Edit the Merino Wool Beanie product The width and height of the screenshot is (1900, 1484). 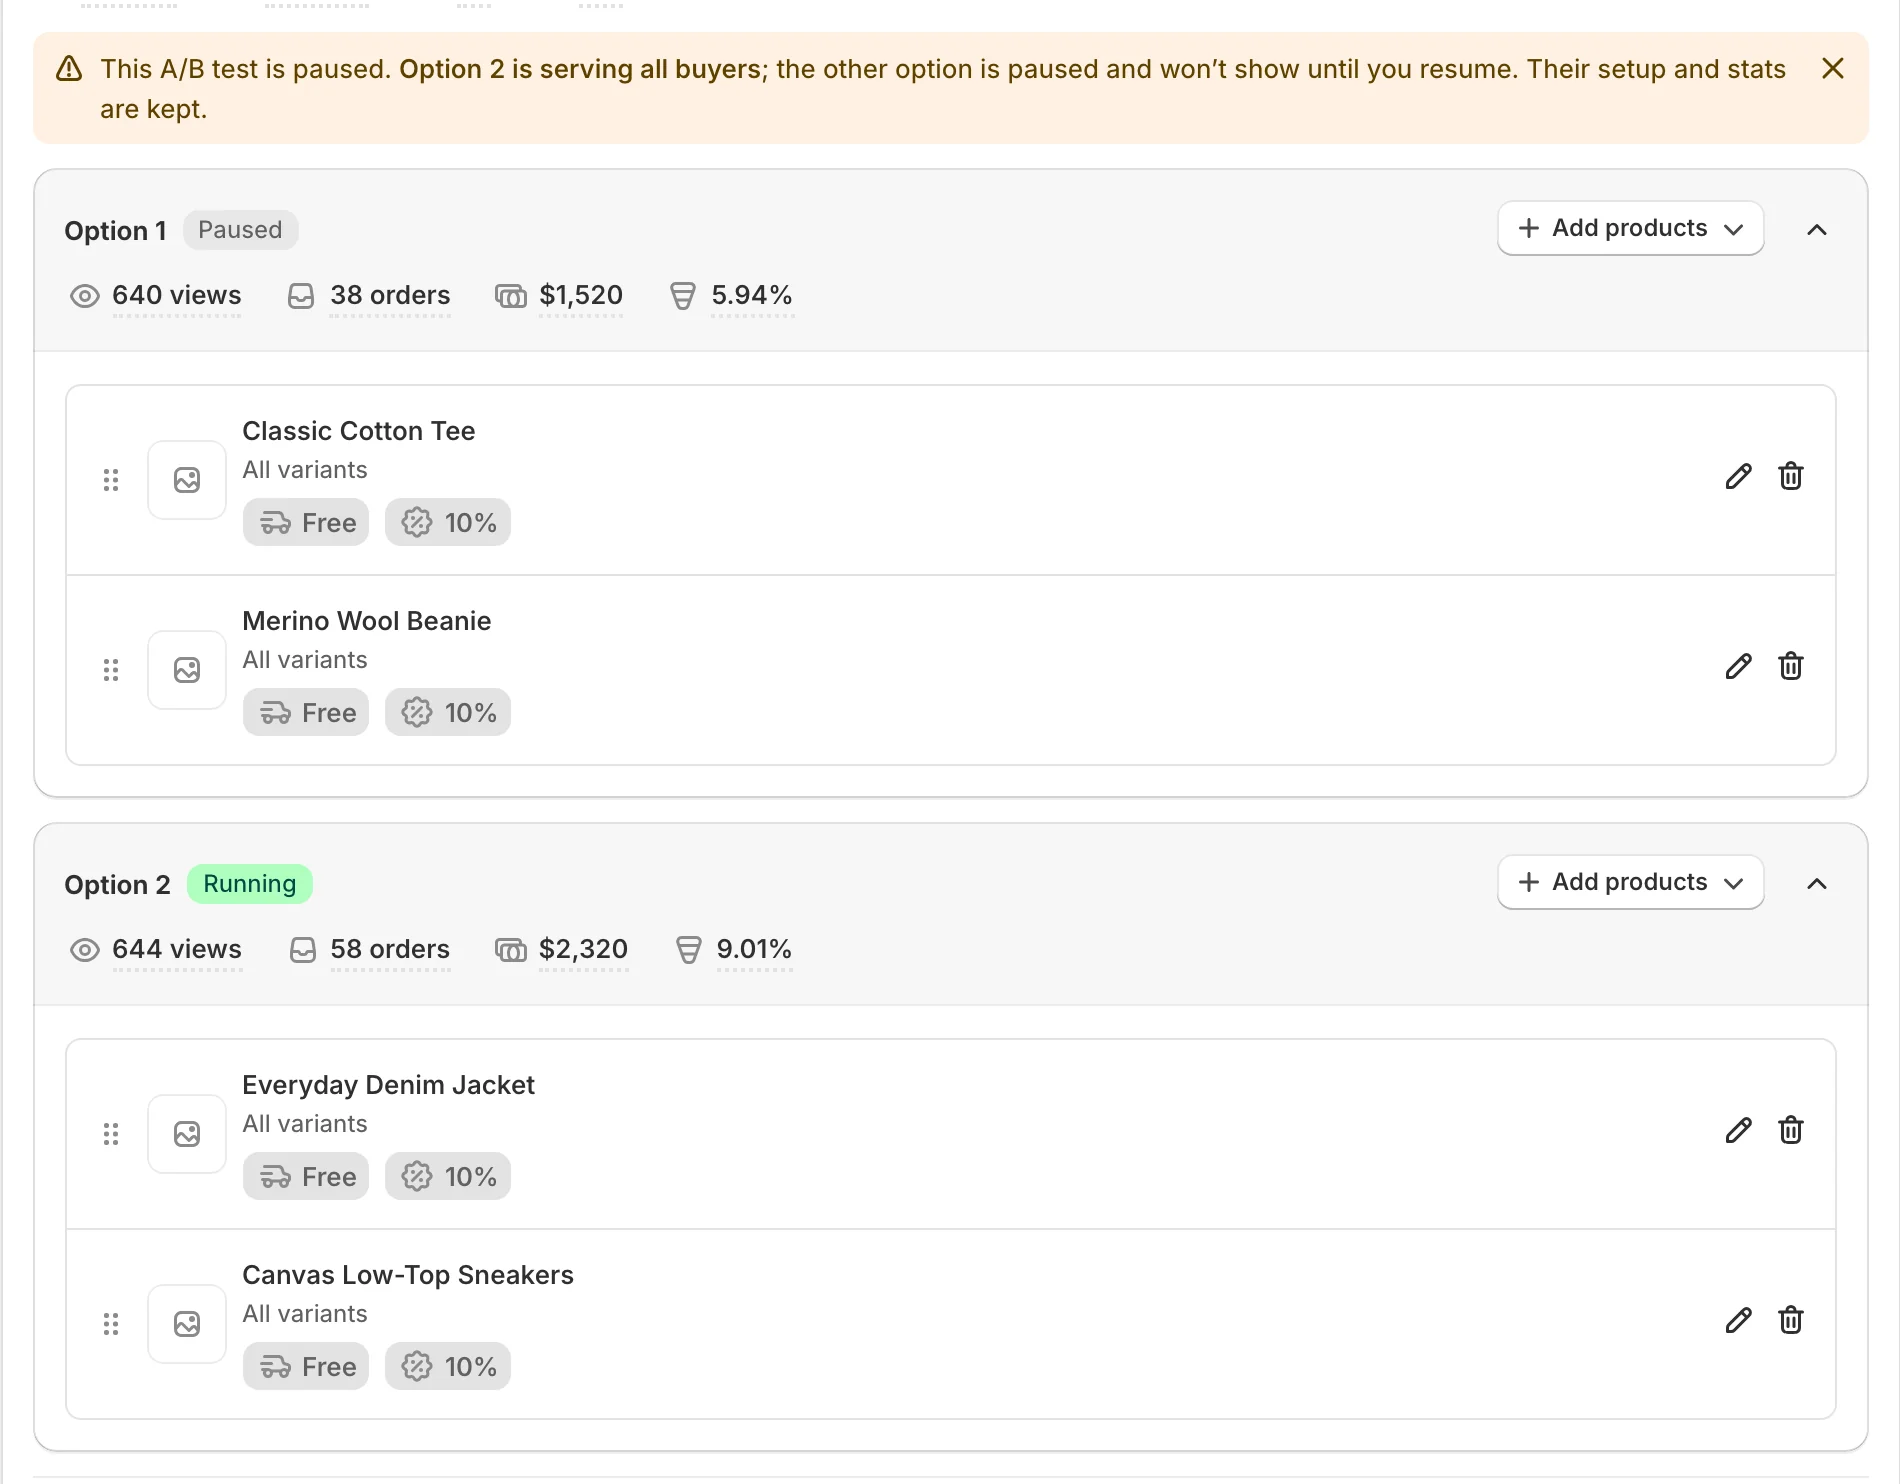[1739, 666]
